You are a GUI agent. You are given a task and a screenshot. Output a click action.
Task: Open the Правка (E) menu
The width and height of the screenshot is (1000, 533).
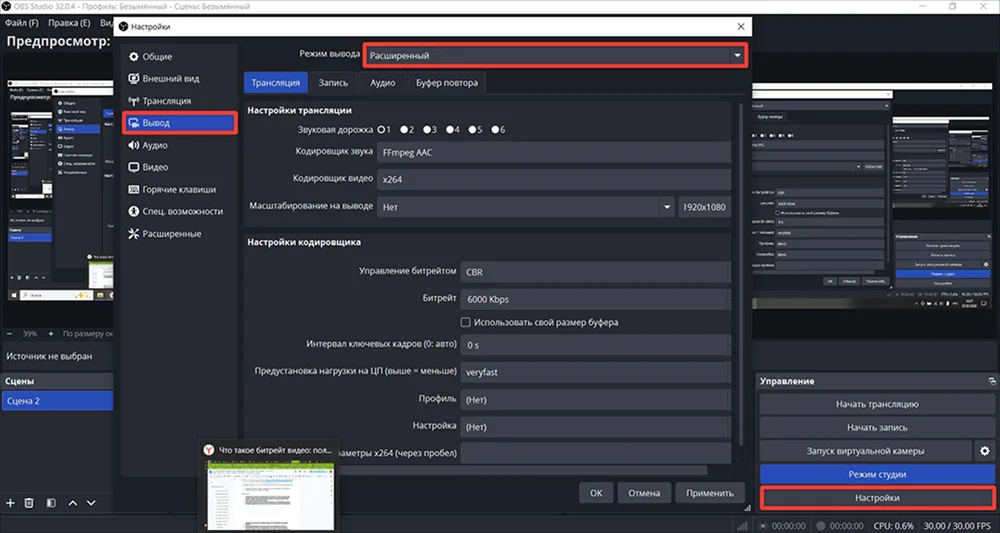(x=69, y=23)
